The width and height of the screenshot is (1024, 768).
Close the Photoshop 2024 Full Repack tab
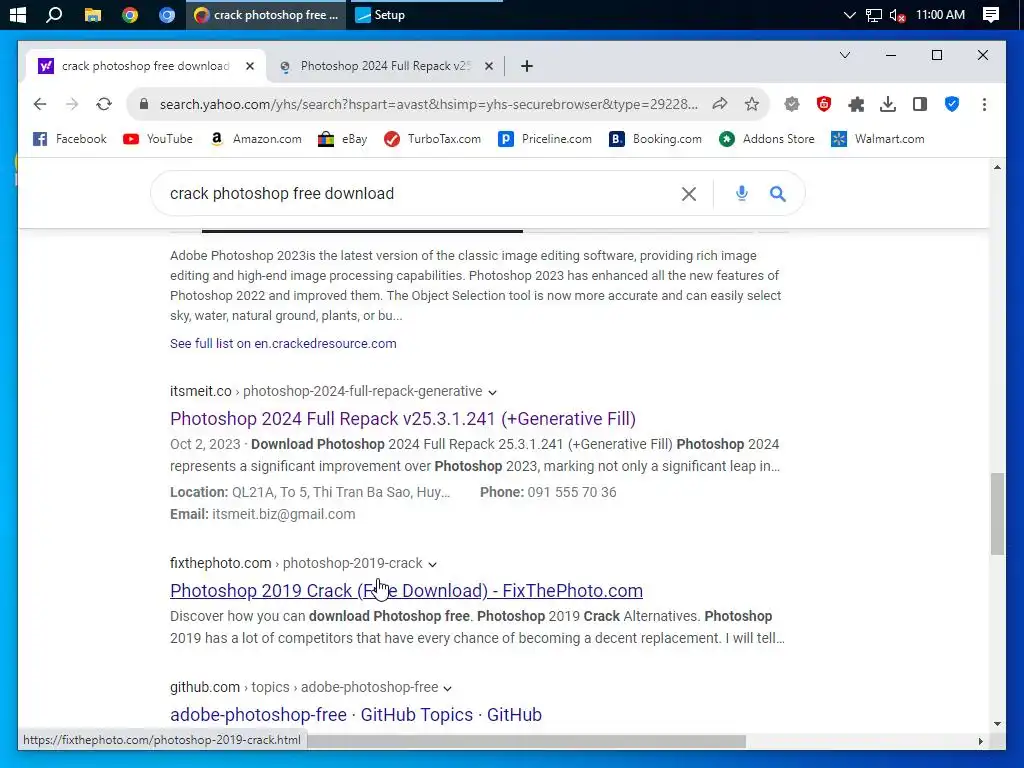pos(488,66)
